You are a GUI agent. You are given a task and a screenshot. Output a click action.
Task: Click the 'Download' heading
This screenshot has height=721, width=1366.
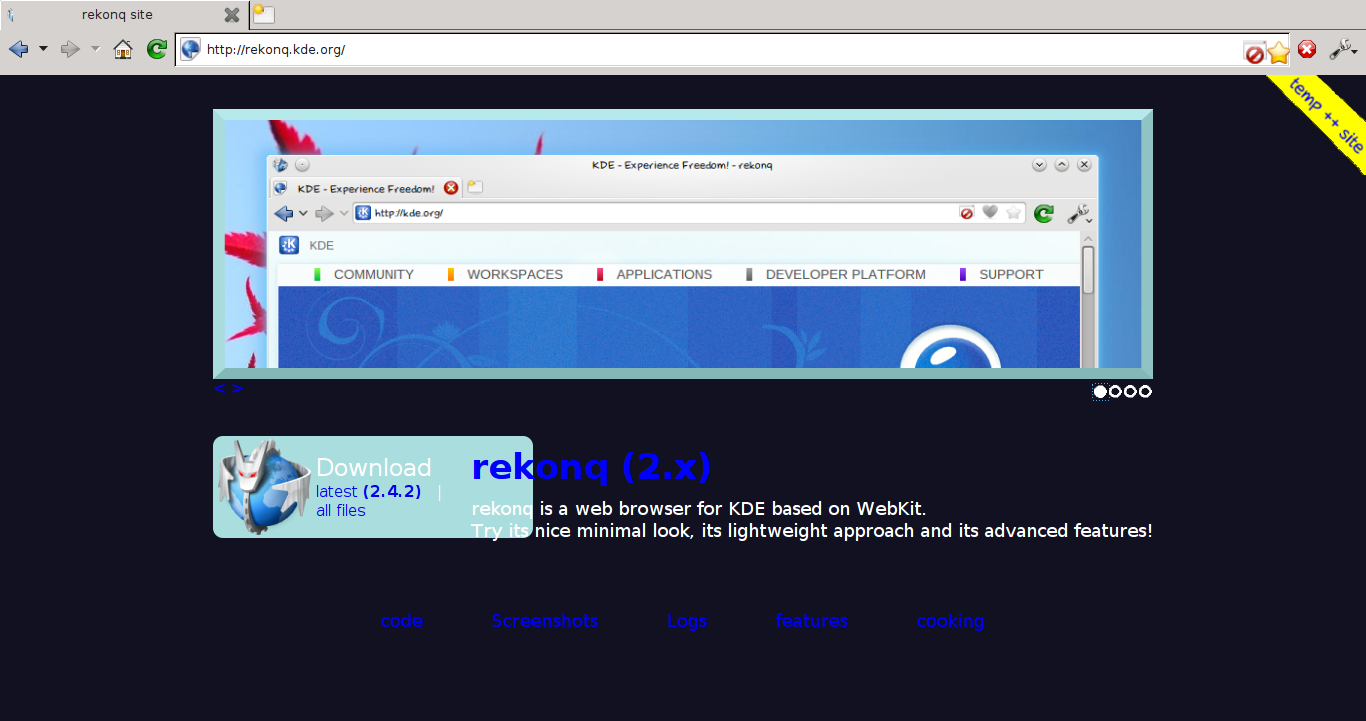click(x=373, y=468)
